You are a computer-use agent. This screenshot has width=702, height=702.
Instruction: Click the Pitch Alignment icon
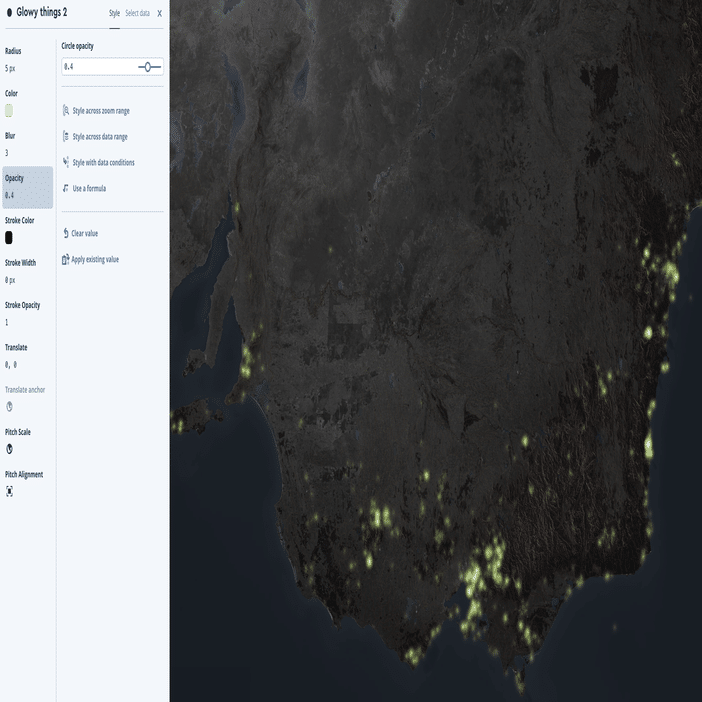tap(9, 491)
